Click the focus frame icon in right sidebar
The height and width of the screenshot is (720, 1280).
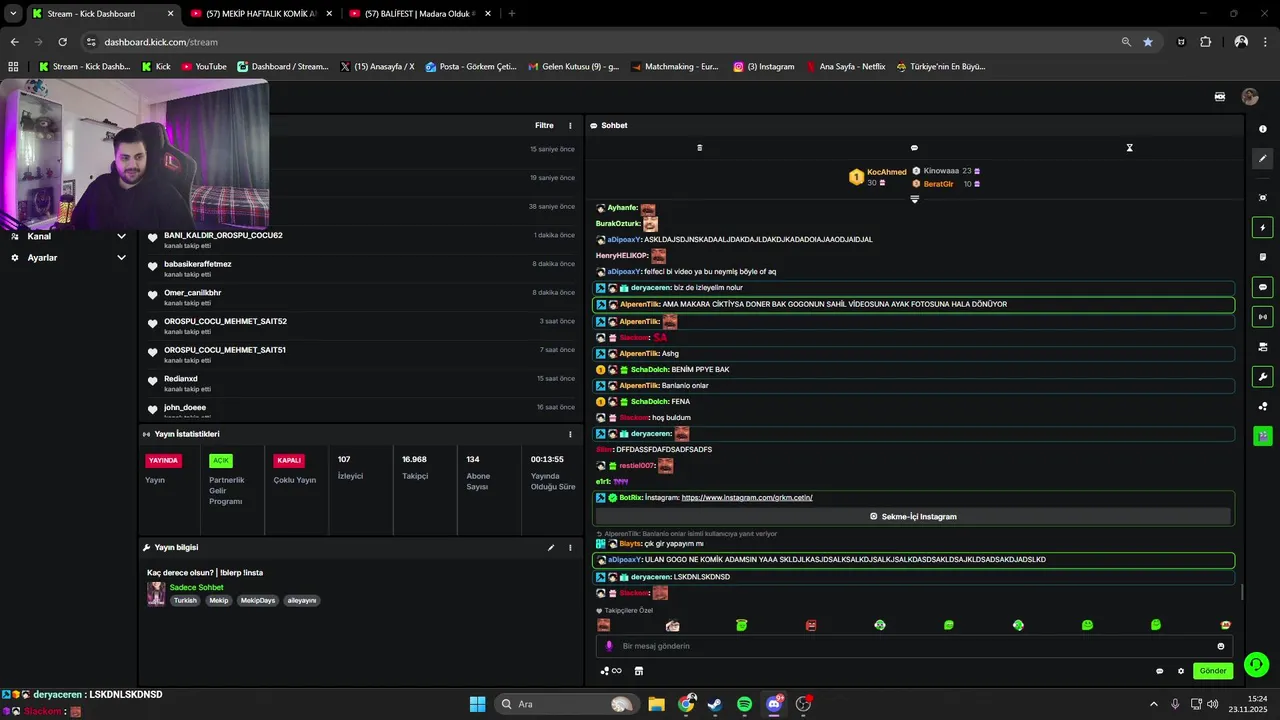(1263, 198)
